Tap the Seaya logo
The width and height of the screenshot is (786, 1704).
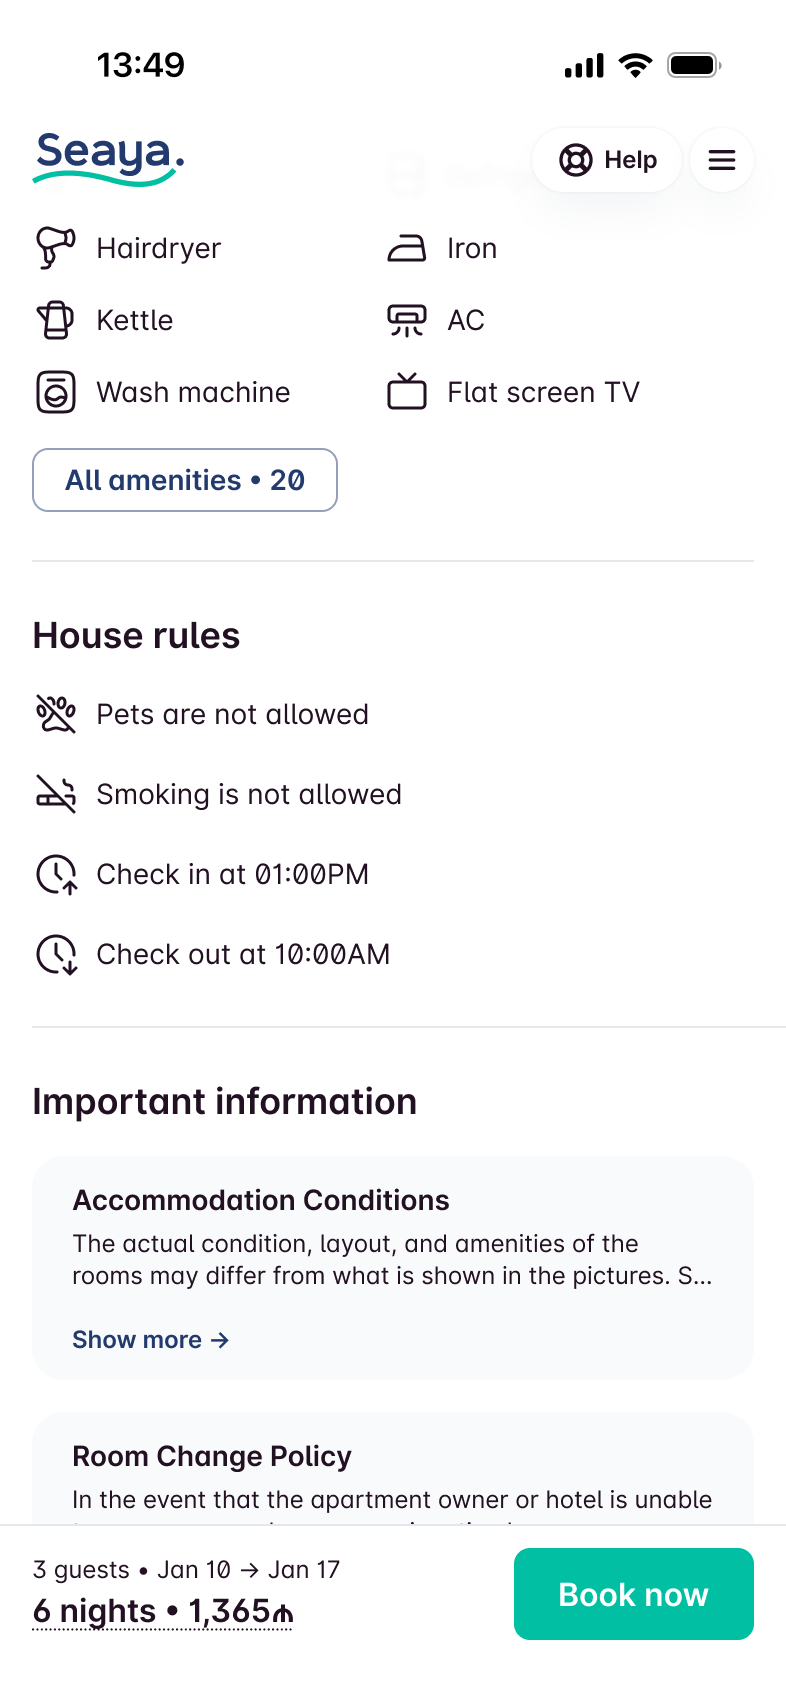point(108,158)
